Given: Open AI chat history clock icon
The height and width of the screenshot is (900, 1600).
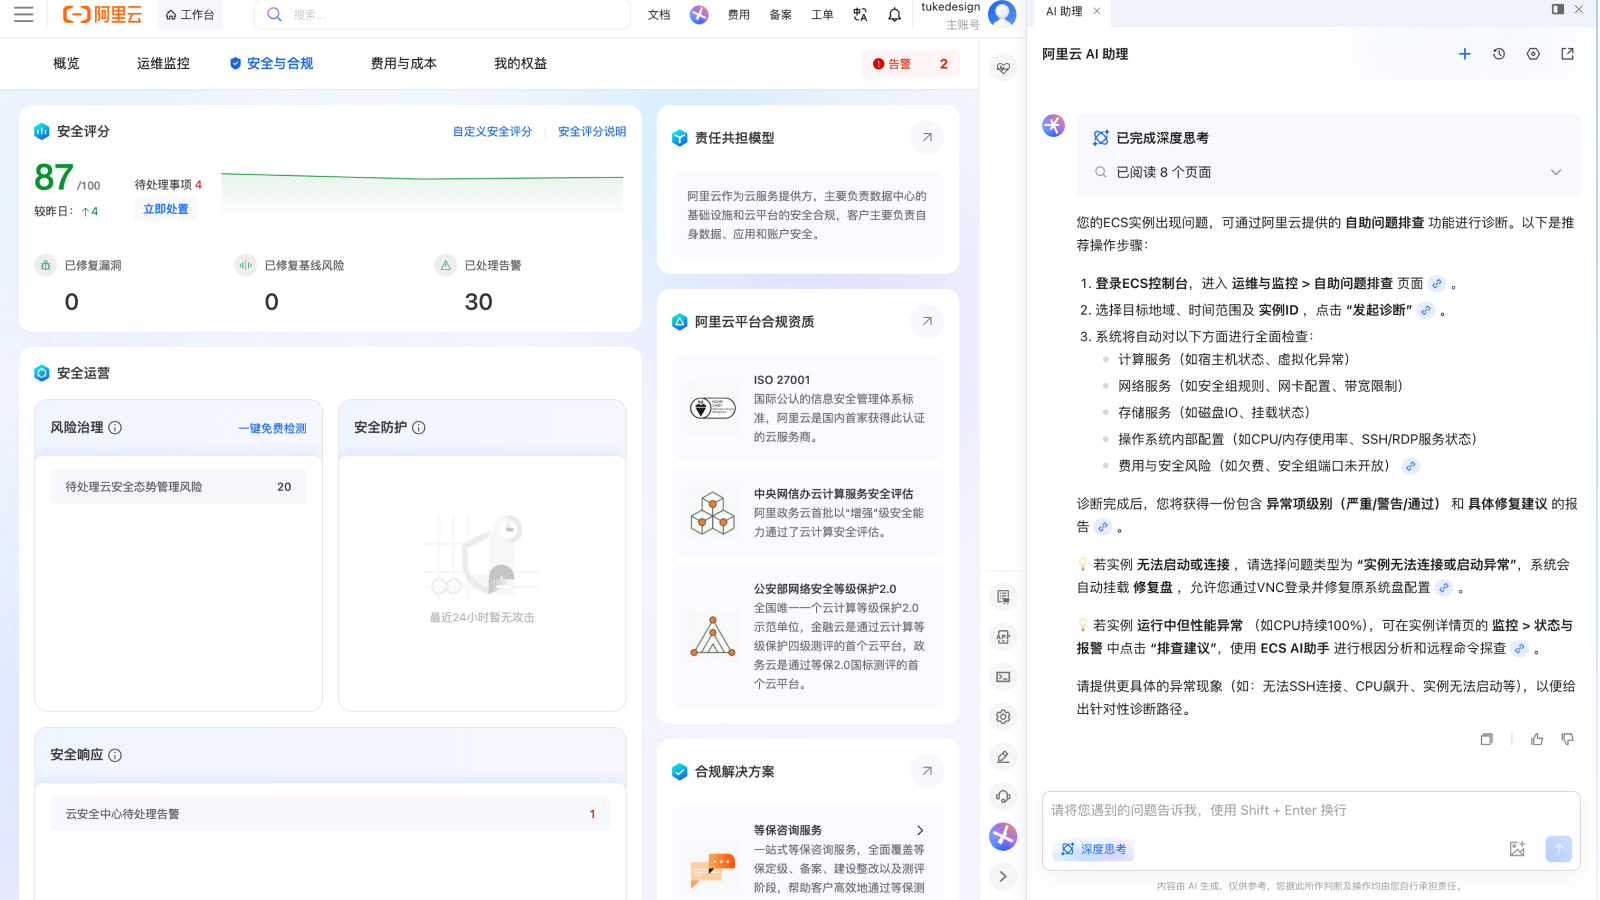Looking at the screenshot, I should tap(1499, 54).
